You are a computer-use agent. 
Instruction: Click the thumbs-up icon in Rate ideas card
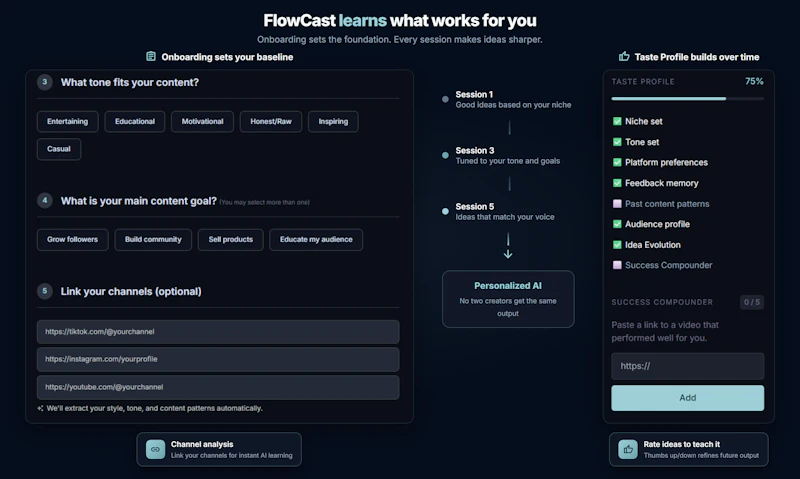coord(628,449)
